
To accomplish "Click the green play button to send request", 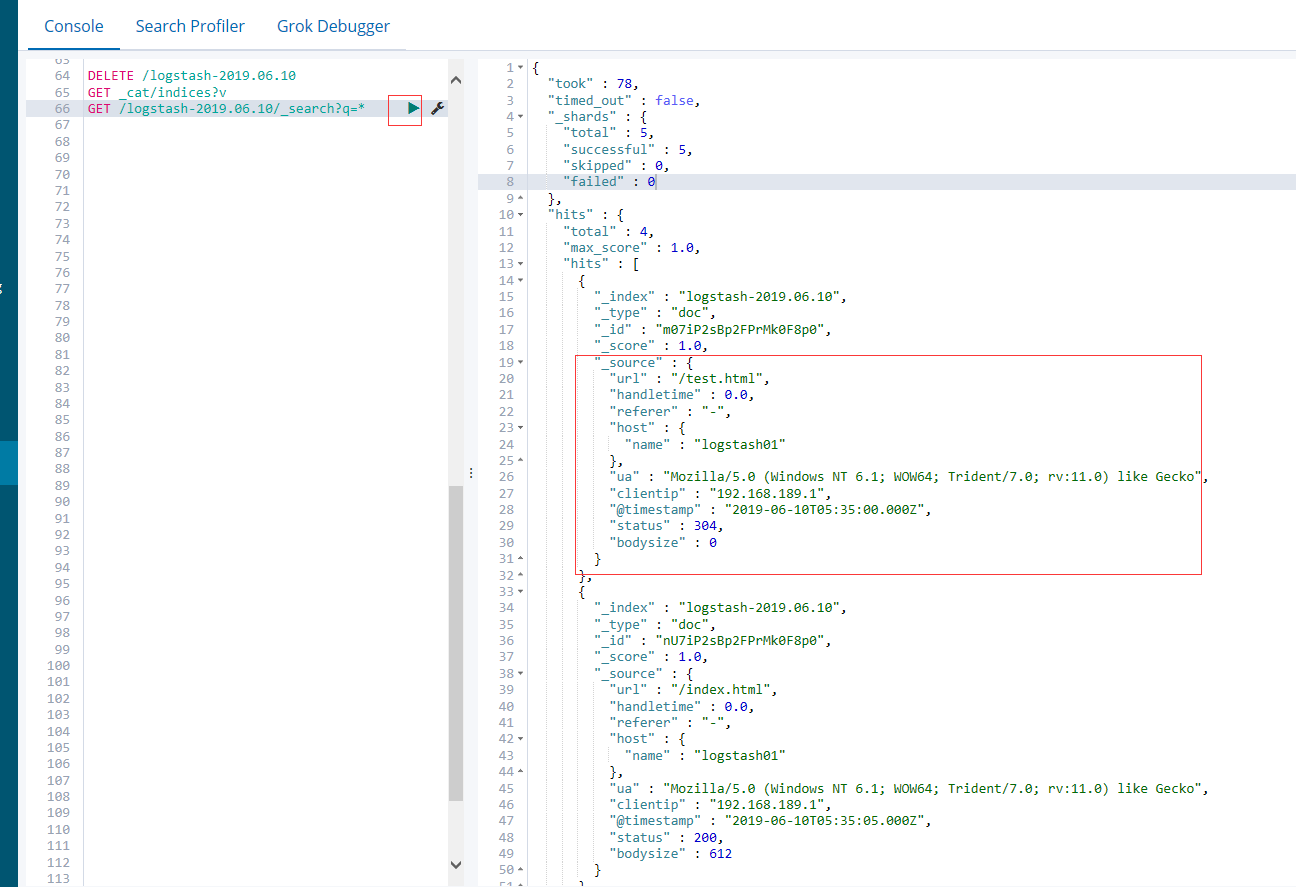I will (413, 108).
